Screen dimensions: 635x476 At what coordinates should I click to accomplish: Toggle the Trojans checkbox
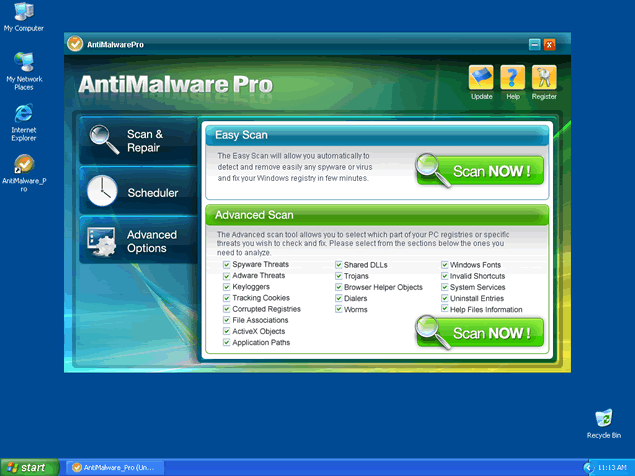336,276
